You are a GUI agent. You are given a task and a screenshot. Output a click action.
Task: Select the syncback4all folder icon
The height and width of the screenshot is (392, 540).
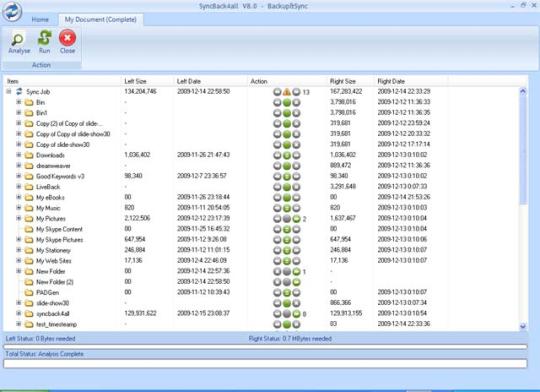click(x=29, y=314)
